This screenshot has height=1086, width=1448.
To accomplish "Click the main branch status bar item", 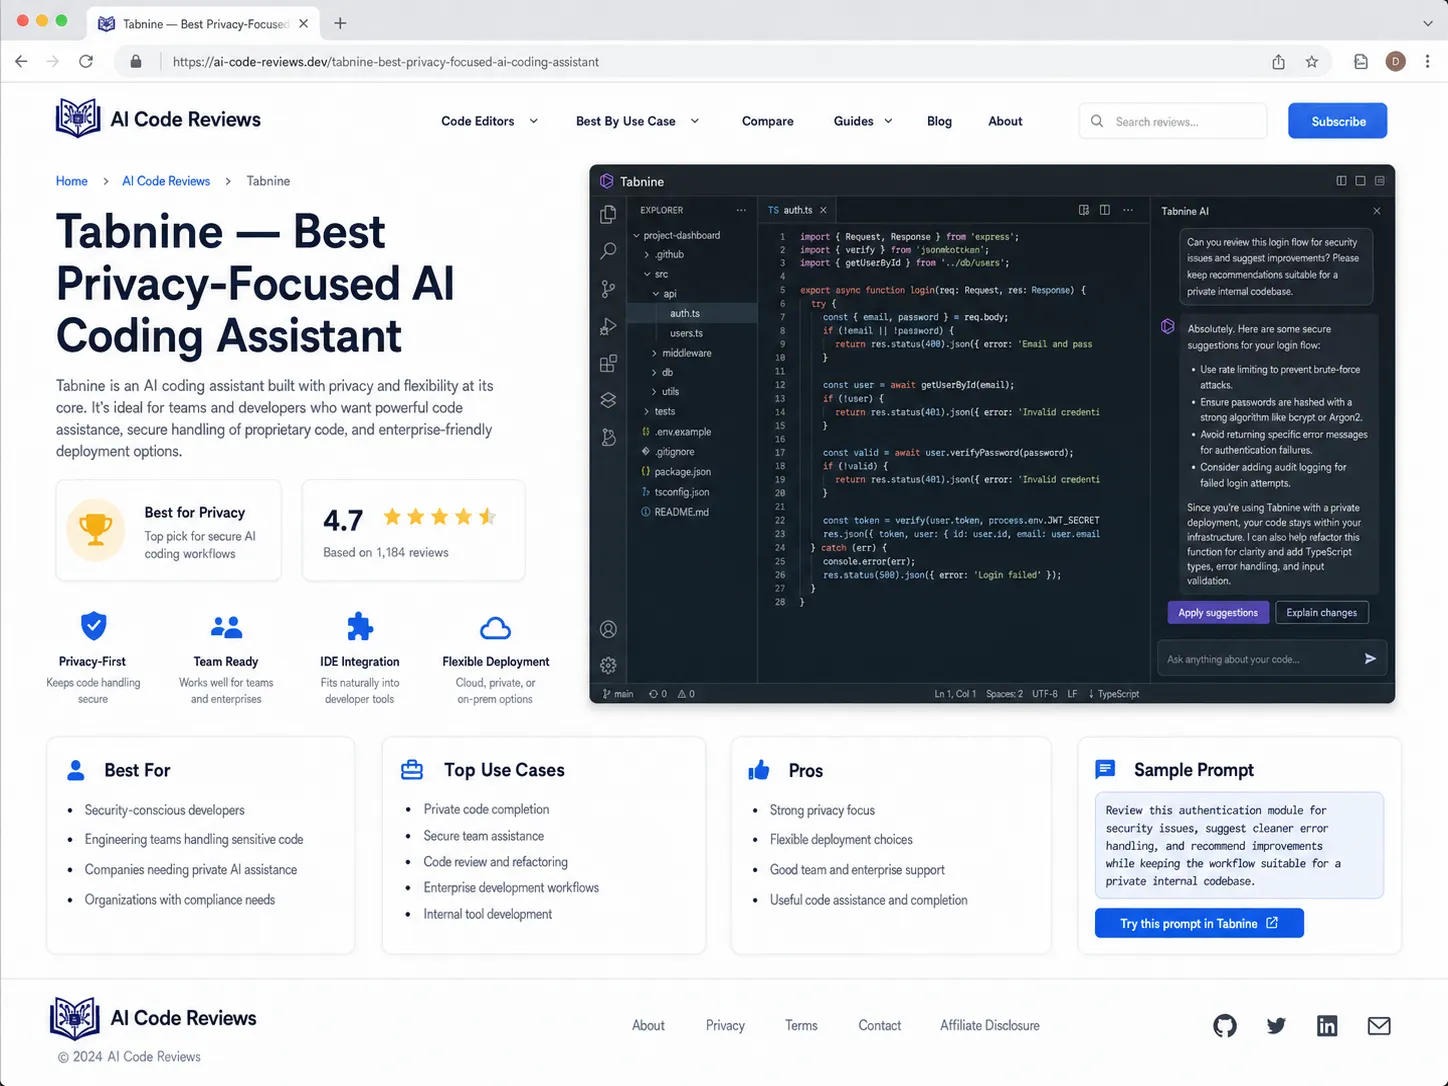I will 618,694.
